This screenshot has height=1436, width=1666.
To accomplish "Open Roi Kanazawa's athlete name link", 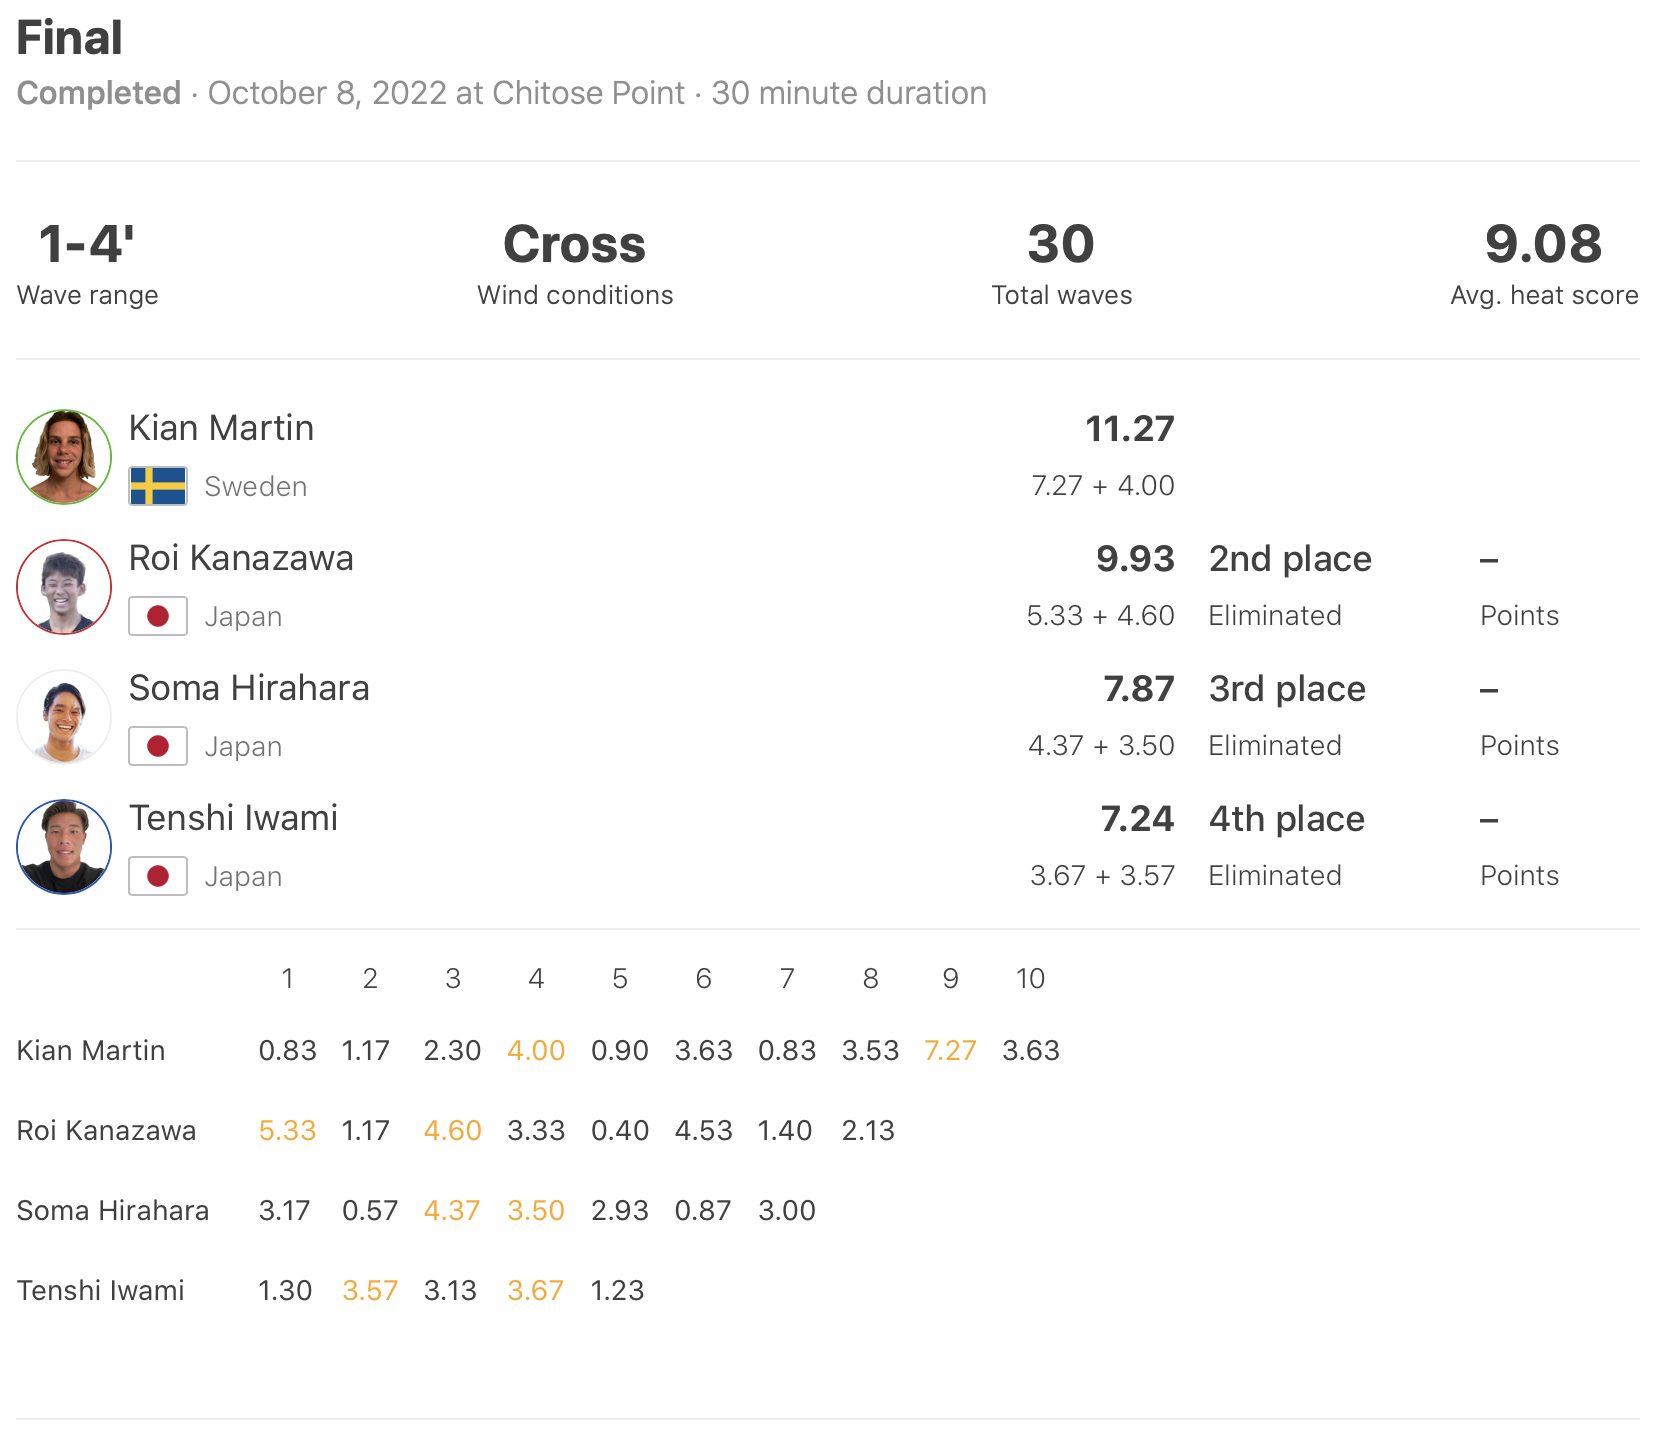I will 241,558.
